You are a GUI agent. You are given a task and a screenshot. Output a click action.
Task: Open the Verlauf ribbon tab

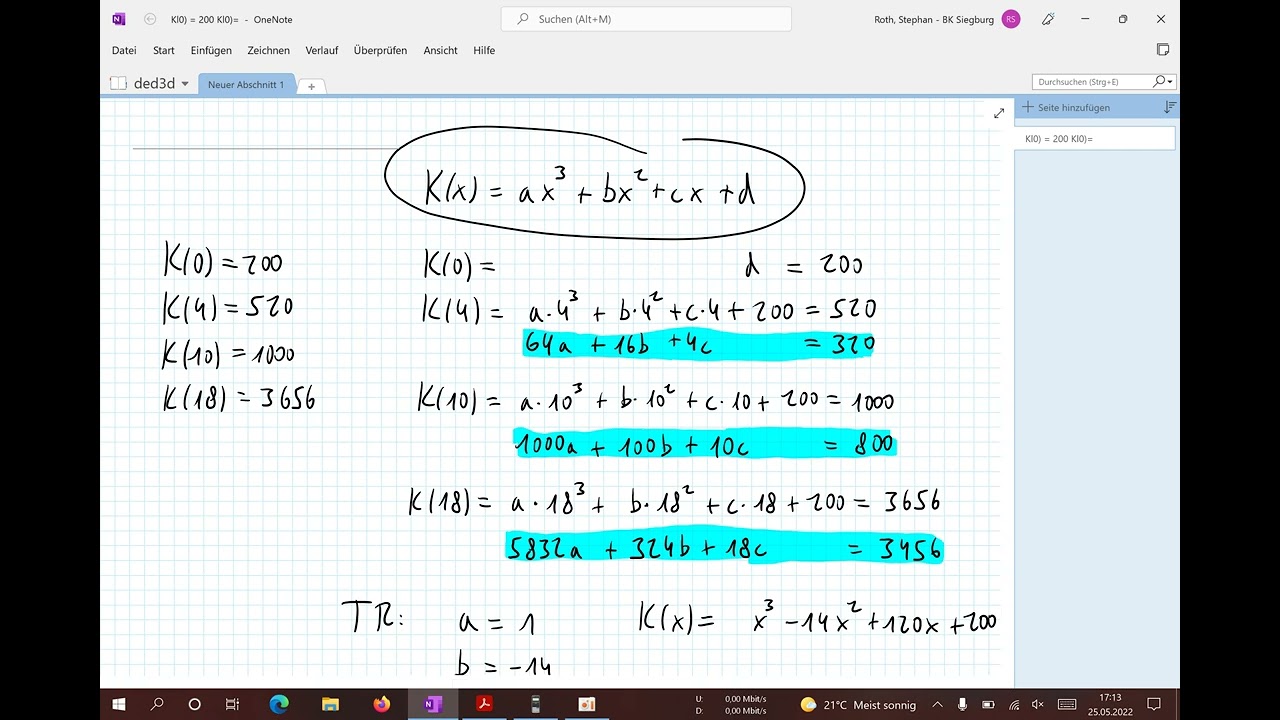click(322, 50)
